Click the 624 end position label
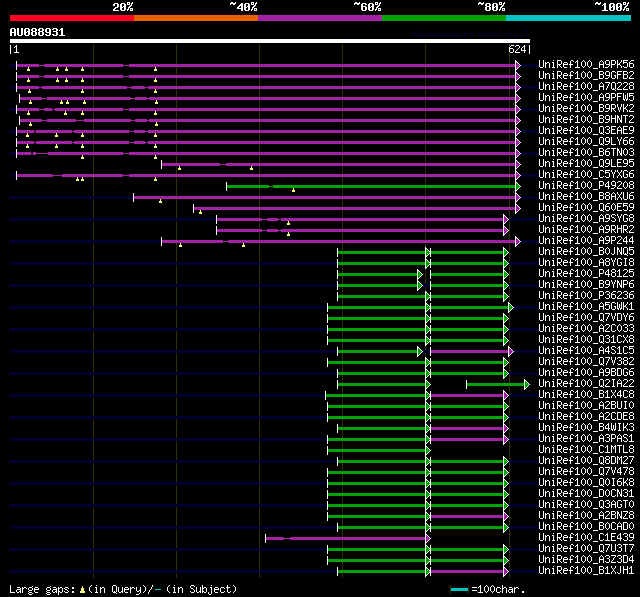The image size is (640, 597). pyautogui.click(x=517, y=49)
